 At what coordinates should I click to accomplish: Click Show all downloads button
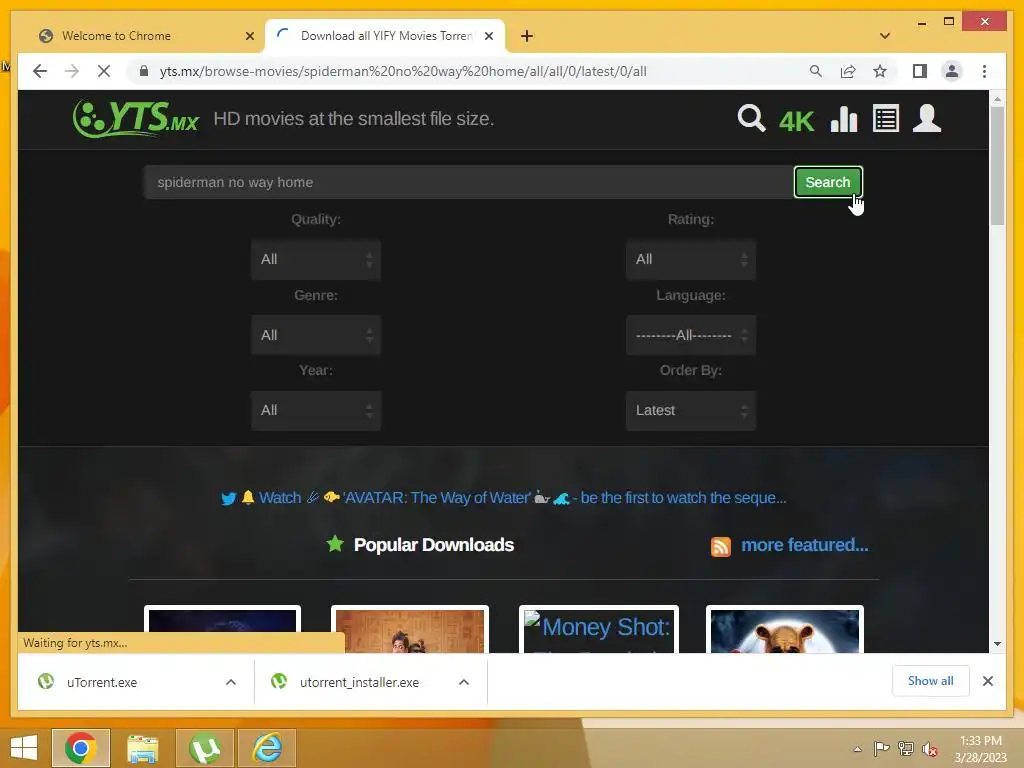click(930, 681)
